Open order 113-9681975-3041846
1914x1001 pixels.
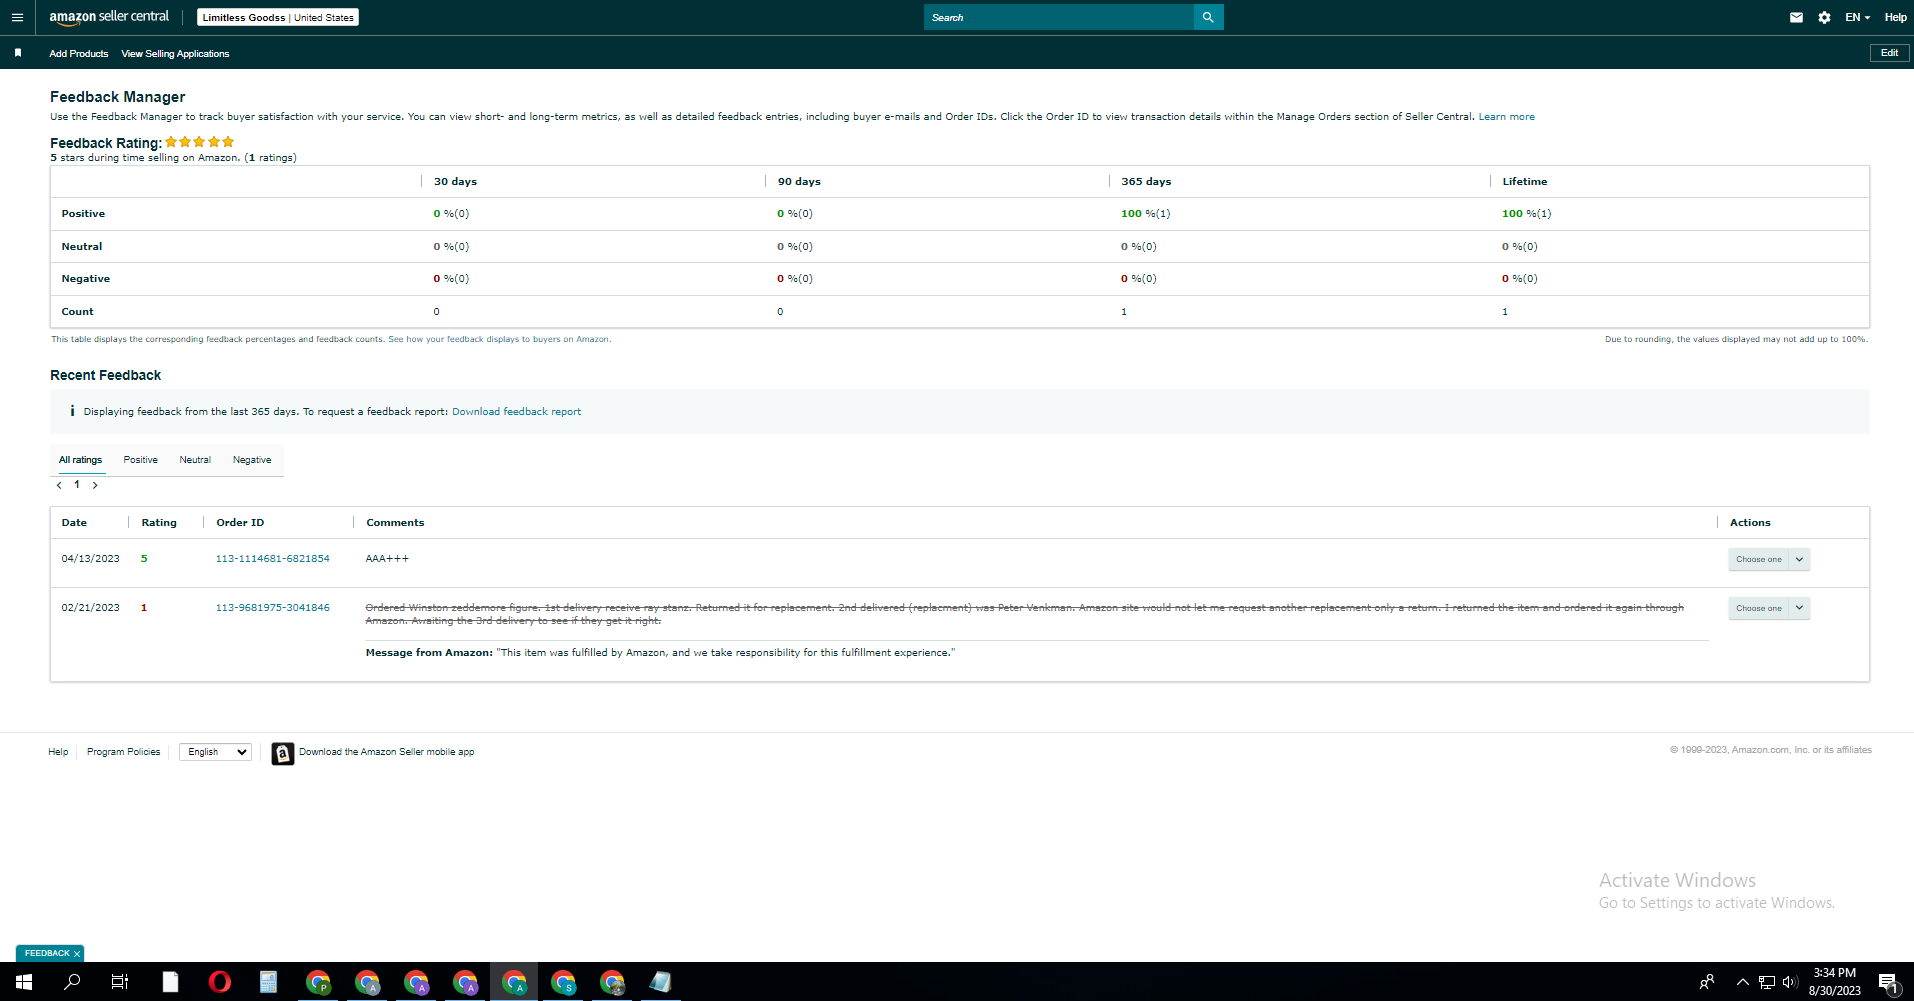(x=272, y=608)
